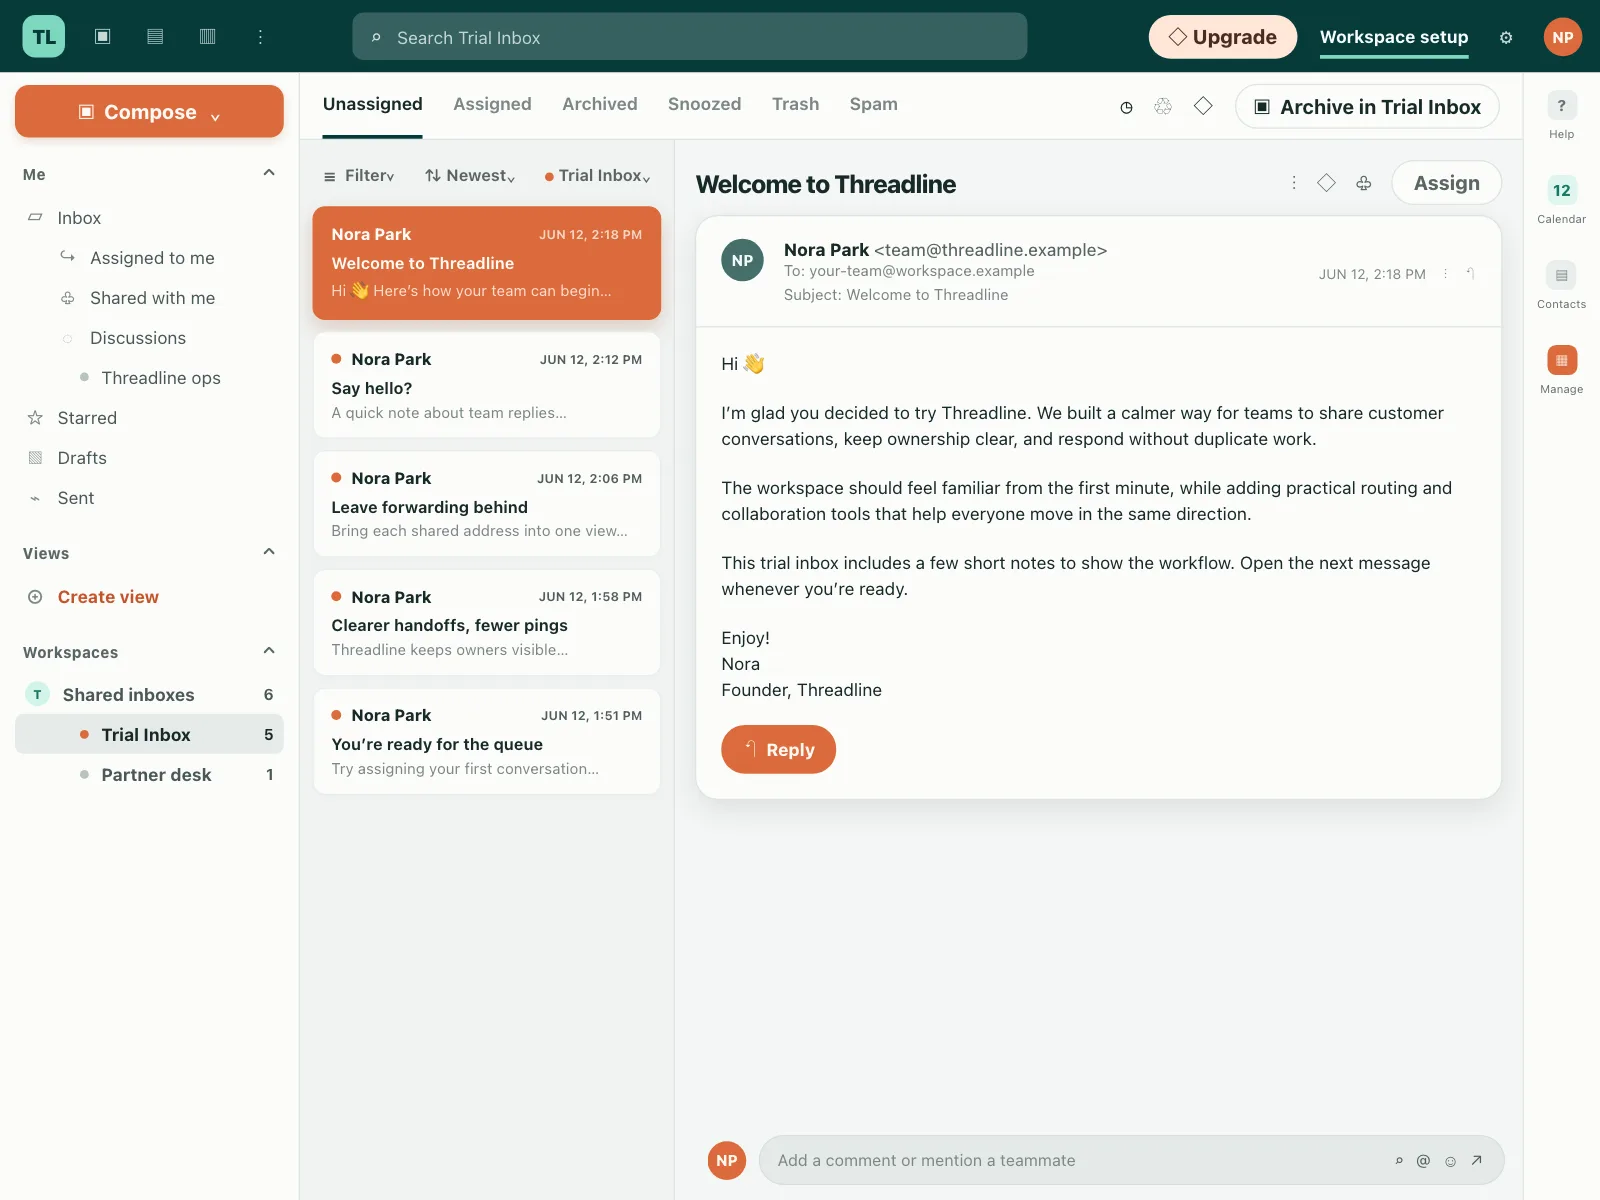Focus the Search Trial Inbox field
The width and height of the screenshot is (1600, 1200).
[x=690, y=37]
